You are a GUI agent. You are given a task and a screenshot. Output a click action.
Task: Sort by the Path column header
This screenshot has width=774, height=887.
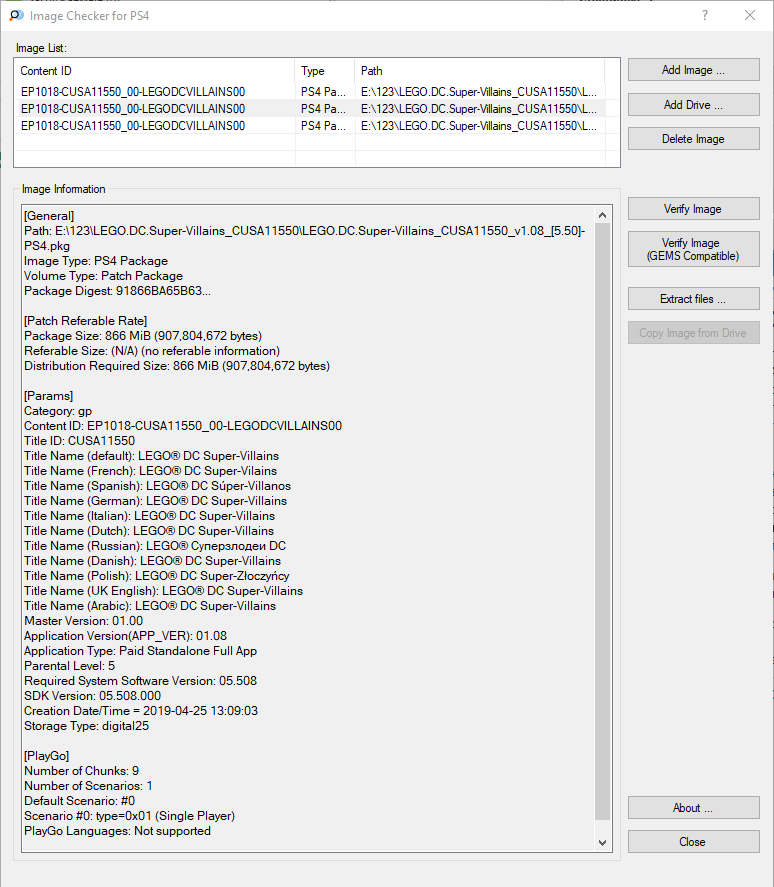coord(480,71)
